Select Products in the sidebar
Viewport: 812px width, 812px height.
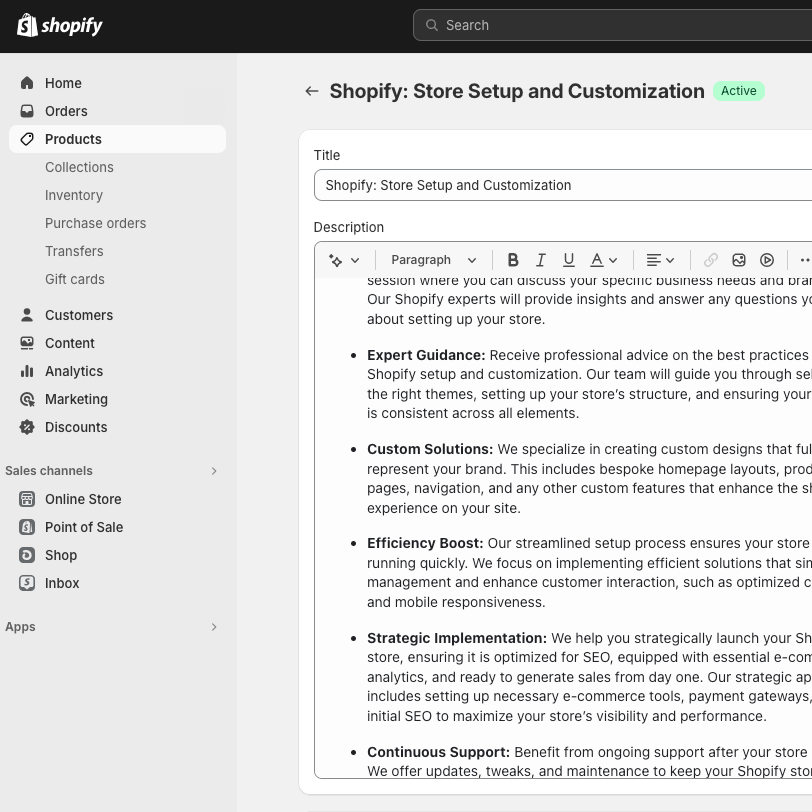[x=117, y=139]
